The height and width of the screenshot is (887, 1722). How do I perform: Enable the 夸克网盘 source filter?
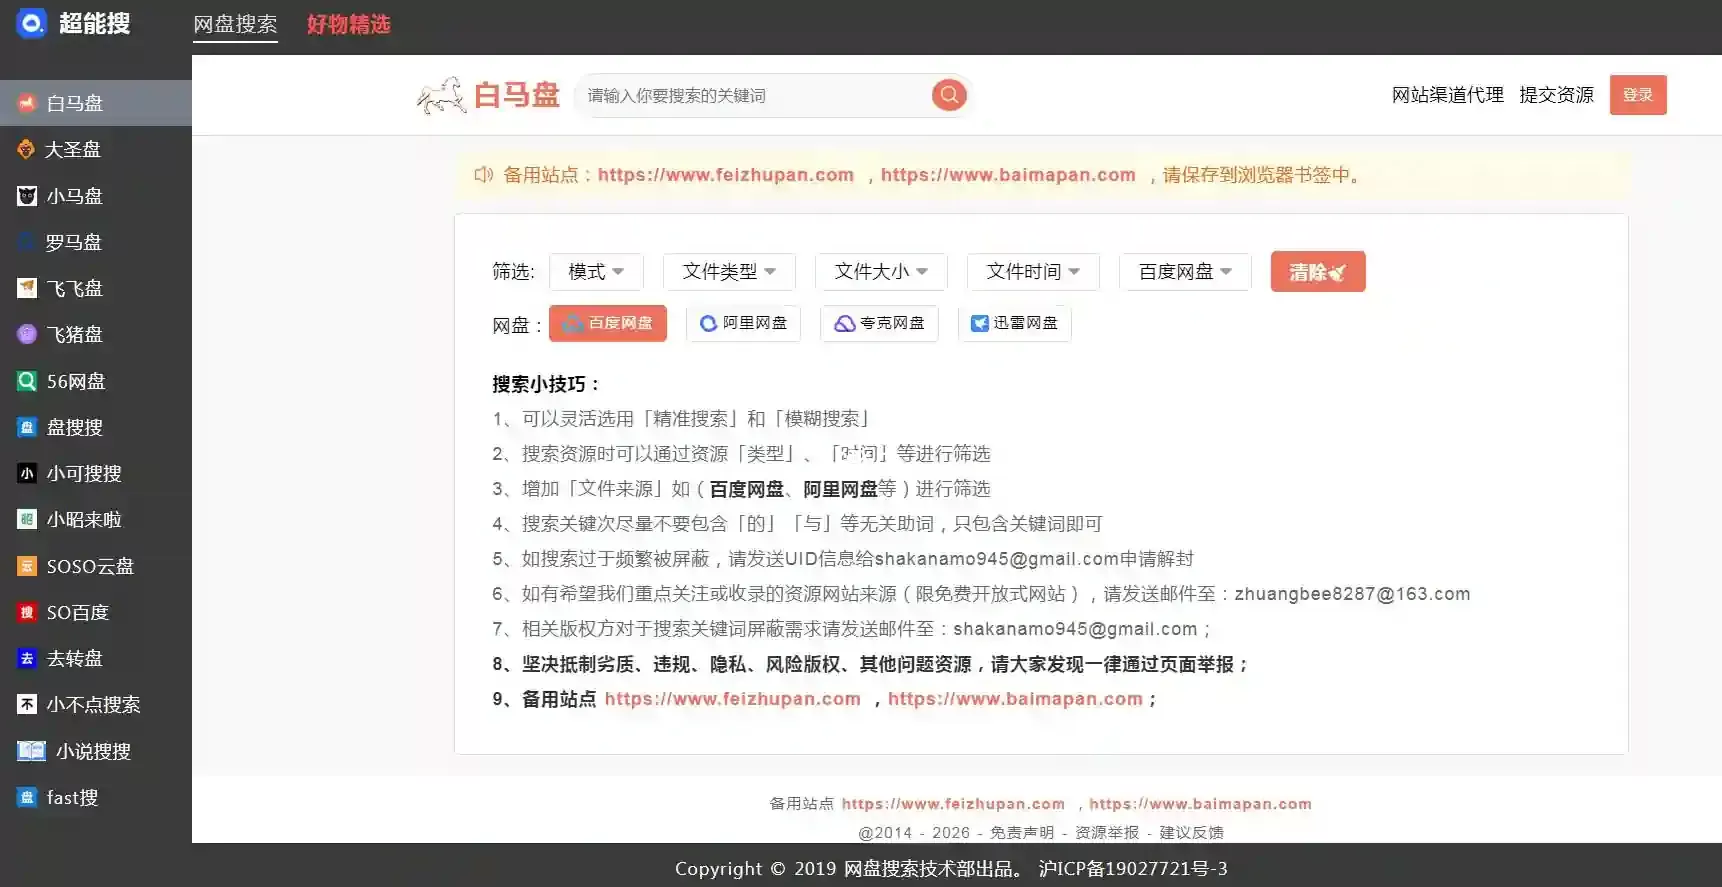[x=879, y=323]
